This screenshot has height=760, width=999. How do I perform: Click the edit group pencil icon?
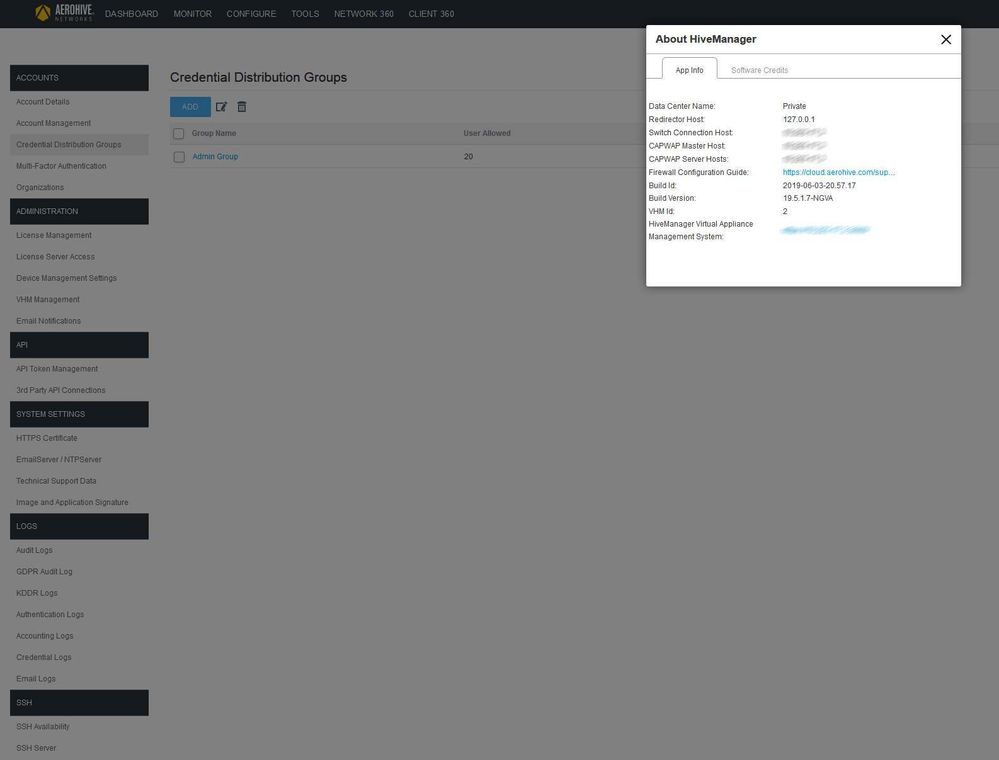click(x=221, y=107)
